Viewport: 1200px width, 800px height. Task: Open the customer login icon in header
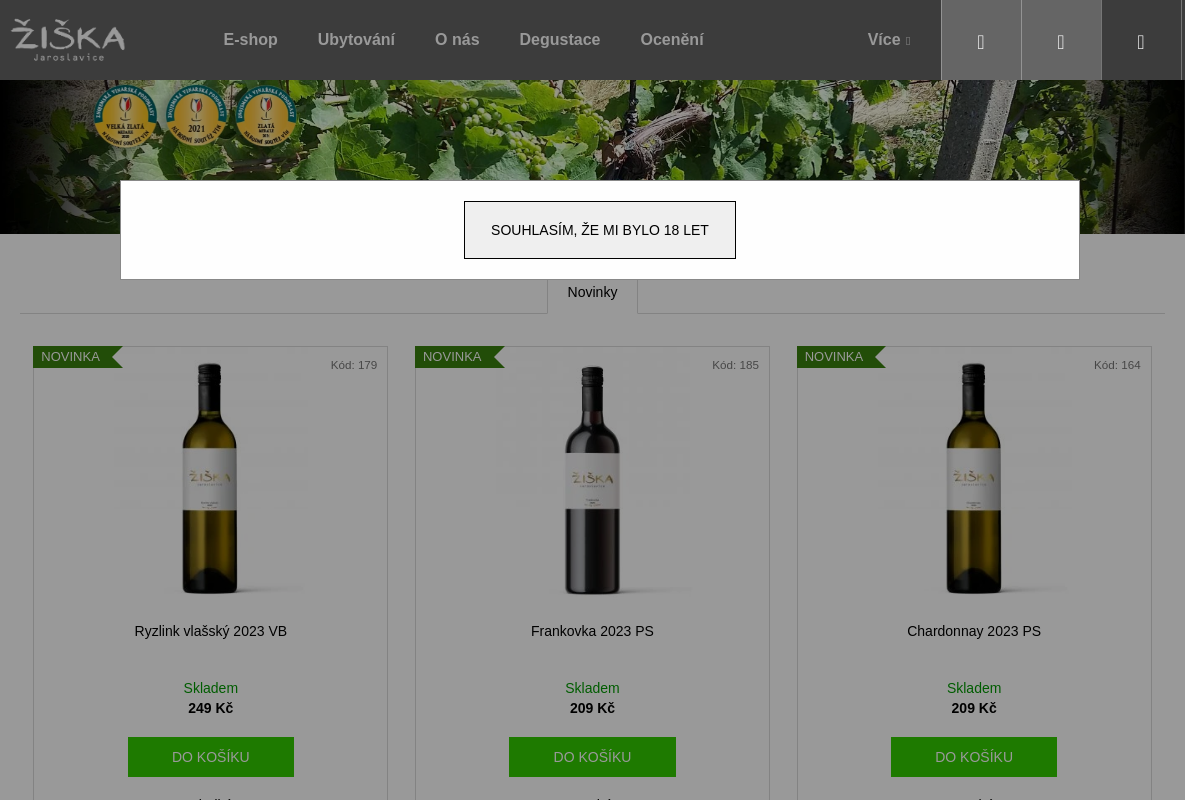(1061, 41)
